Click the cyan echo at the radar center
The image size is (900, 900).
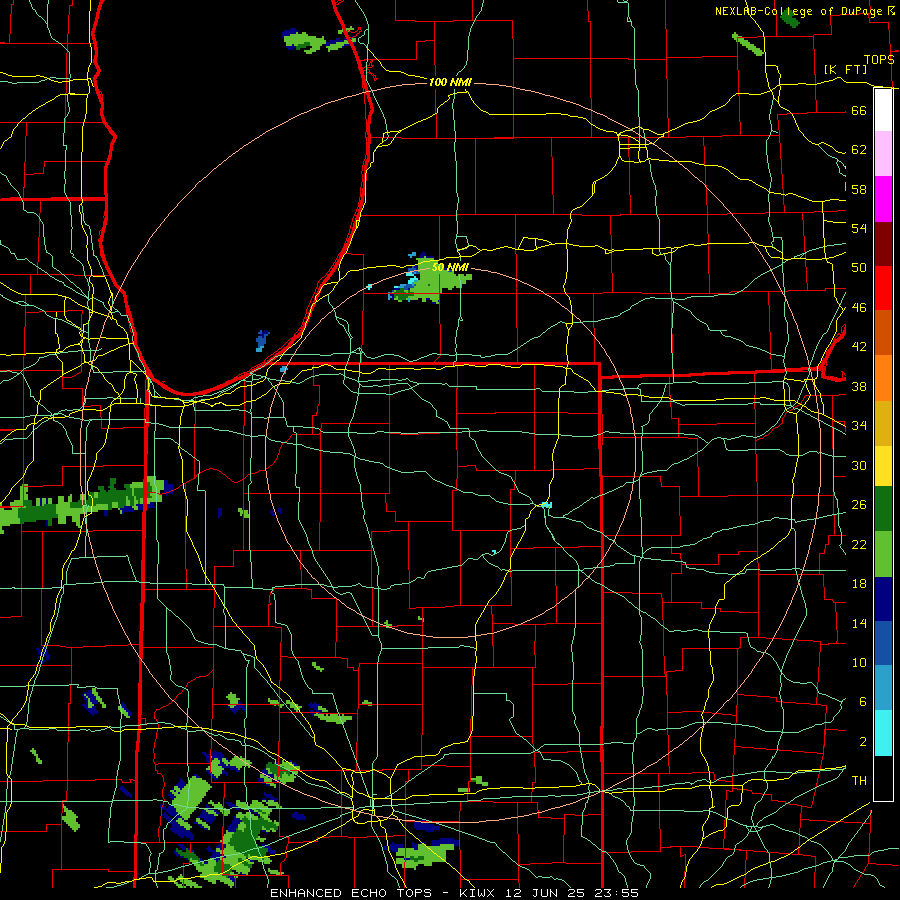pos(546,505)
